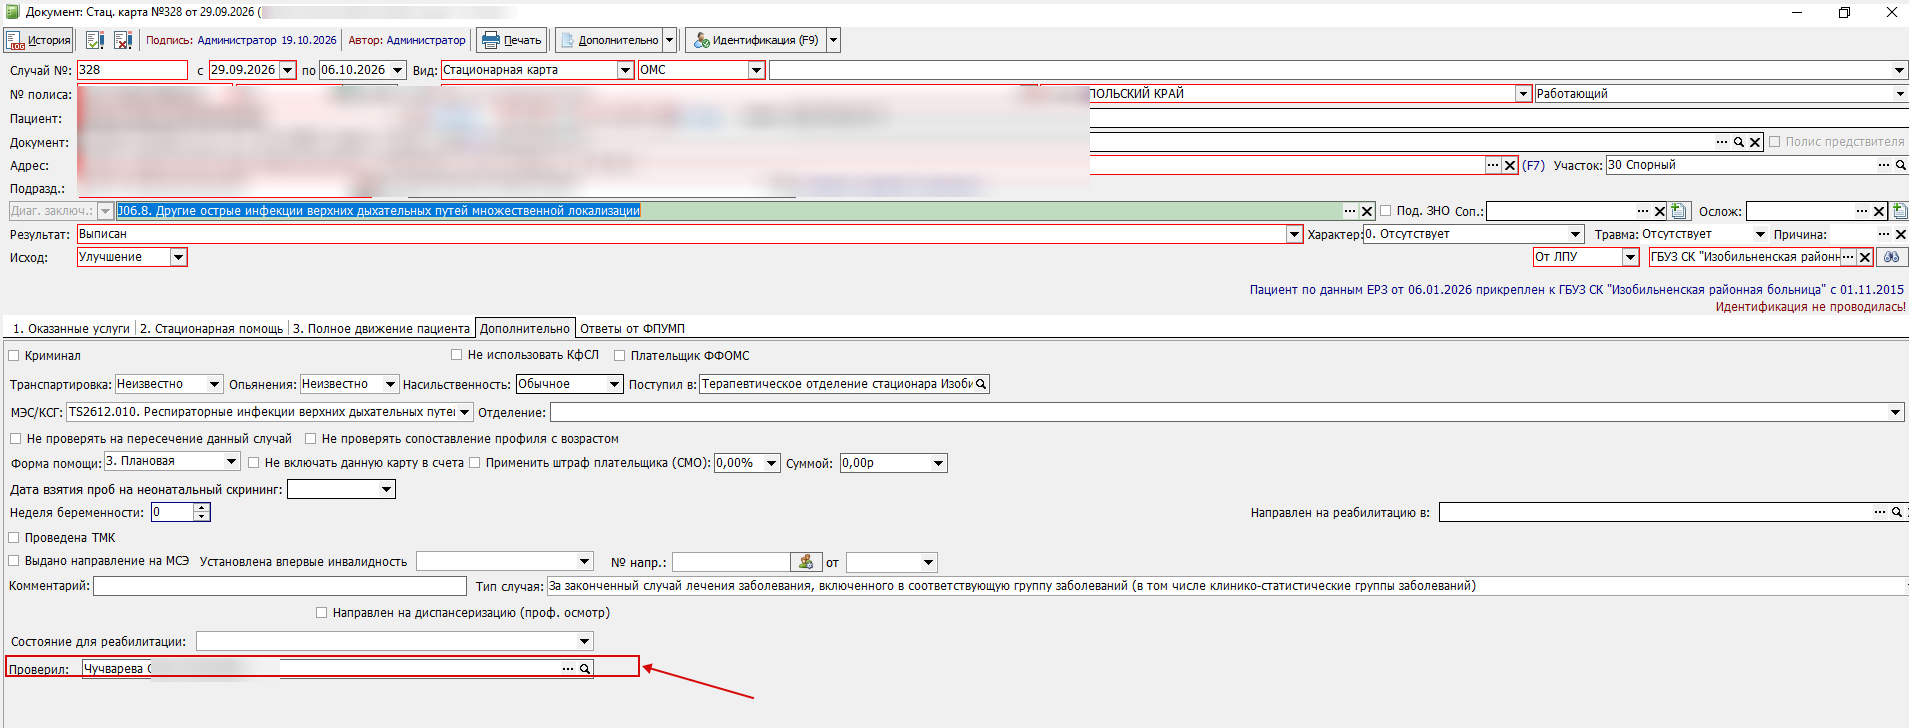
Task: Expand the Результат Выписан dropdown
Action: (1295, 234)
